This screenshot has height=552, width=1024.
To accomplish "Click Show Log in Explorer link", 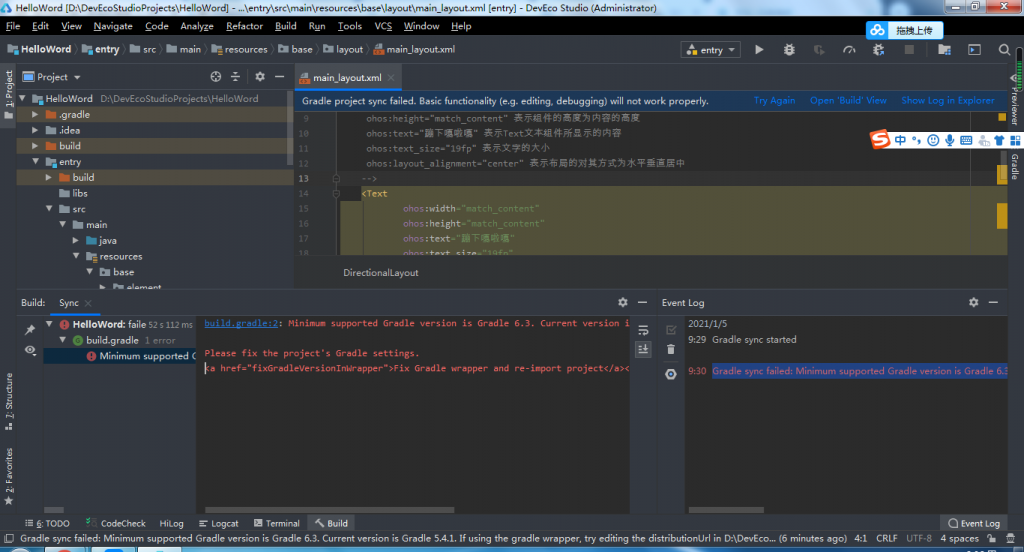I will click(948, 101).
